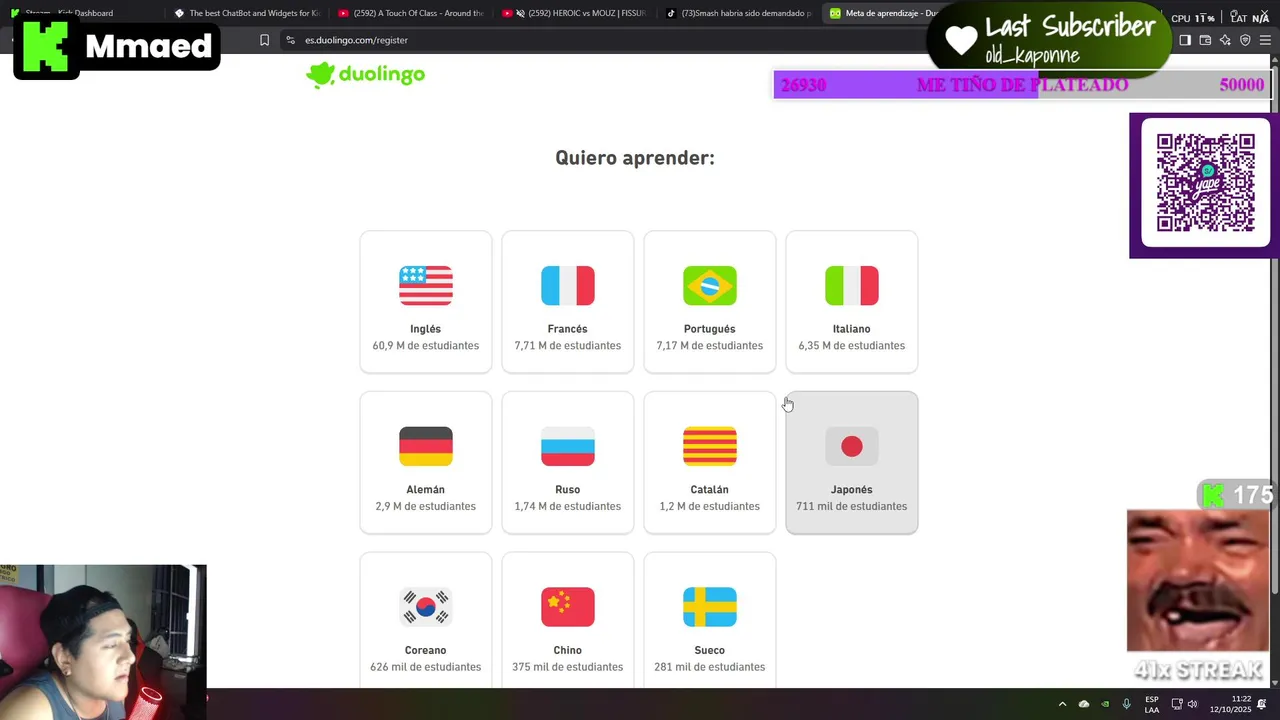Choose the Catalán course card

point(710,463)
